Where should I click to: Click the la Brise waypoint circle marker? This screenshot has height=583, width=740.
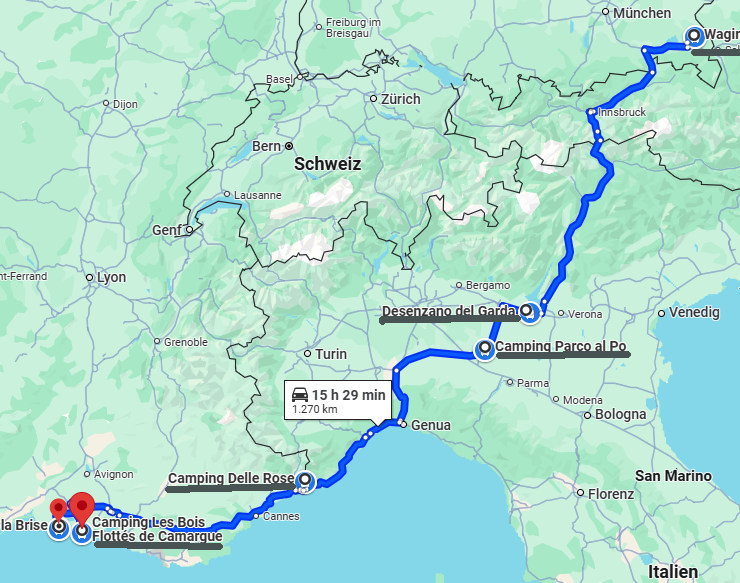(59, 528)
